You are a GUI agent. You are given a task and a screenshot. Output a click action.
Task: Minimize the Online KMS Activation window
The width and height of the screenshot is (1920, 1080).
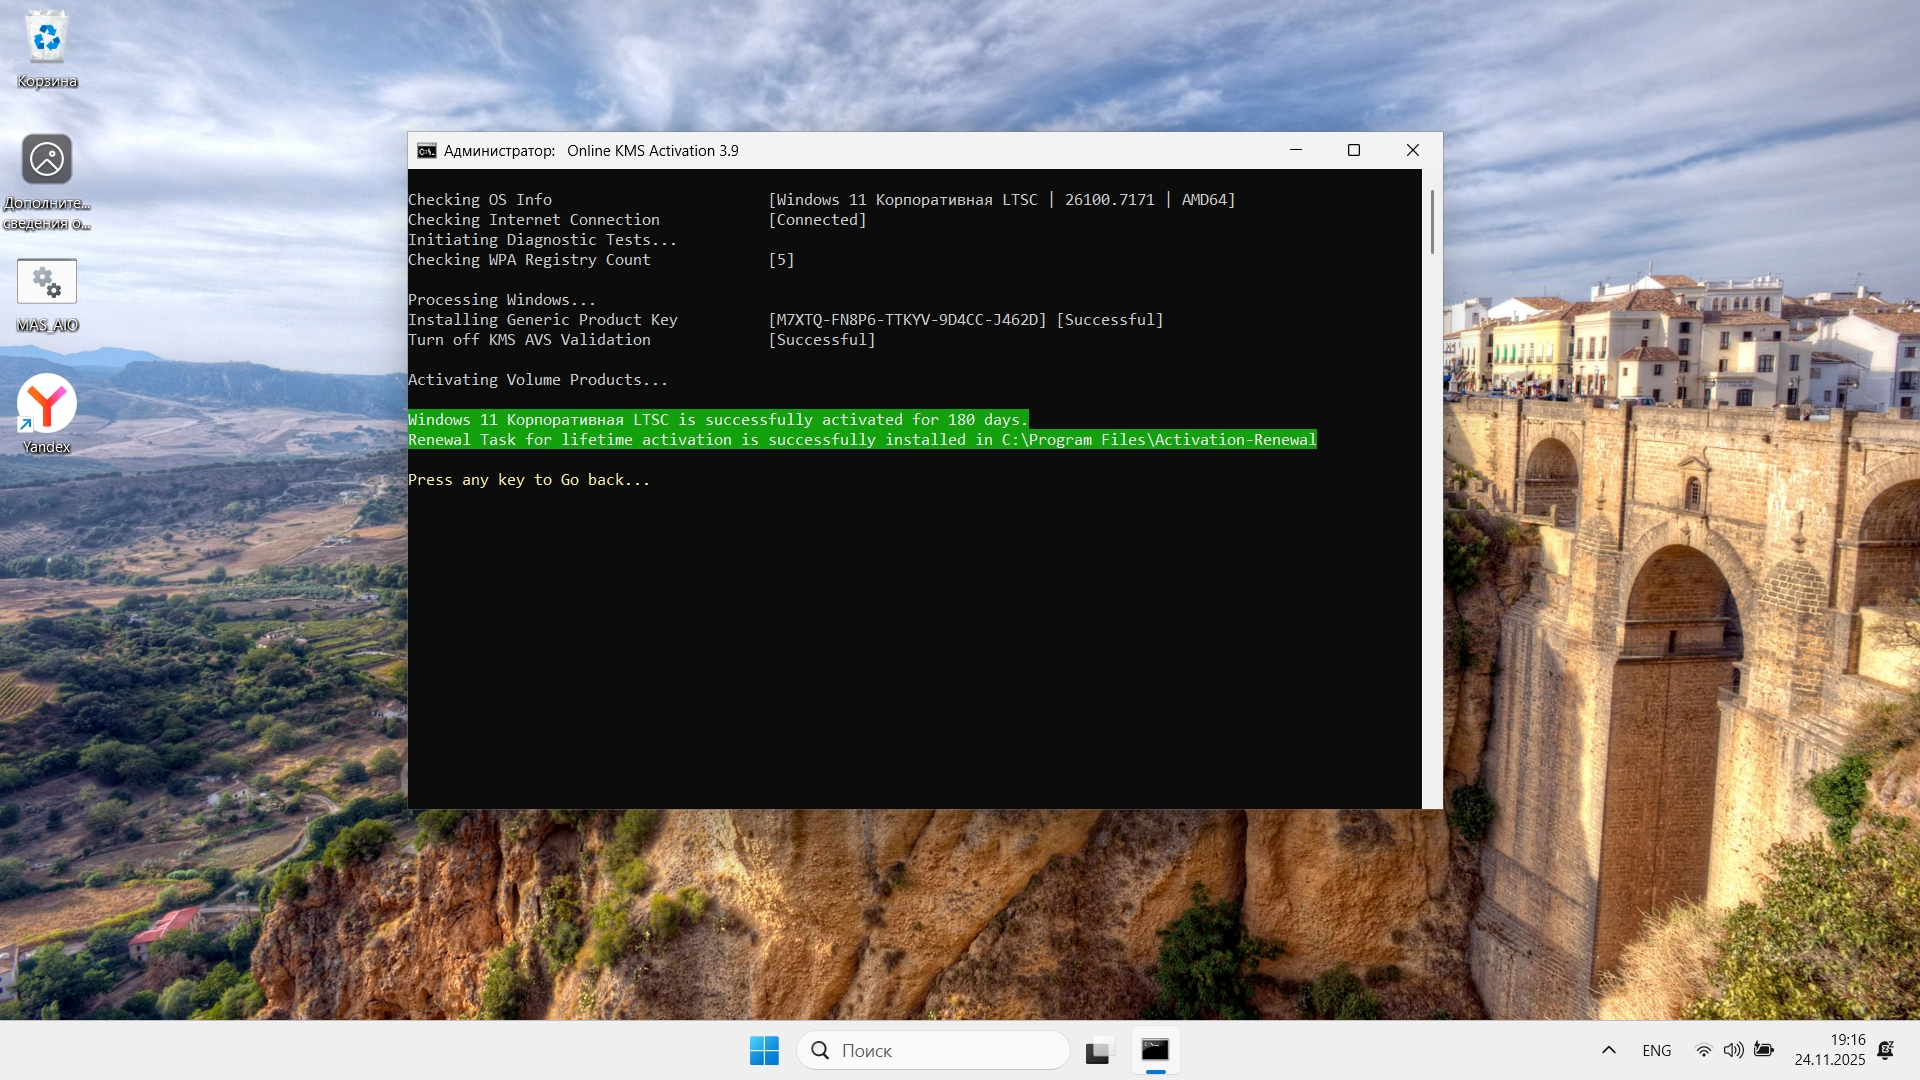[x=1296, y=150]
